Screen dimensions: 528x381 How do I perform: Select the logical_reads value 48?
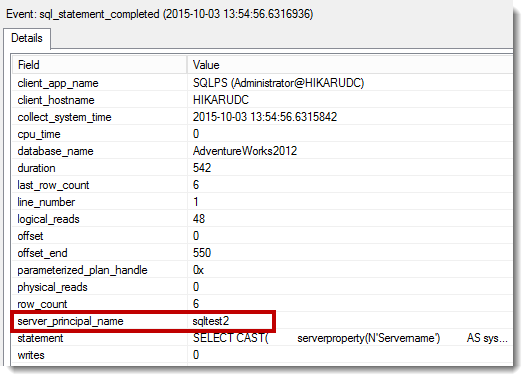[x=199, y=219]
